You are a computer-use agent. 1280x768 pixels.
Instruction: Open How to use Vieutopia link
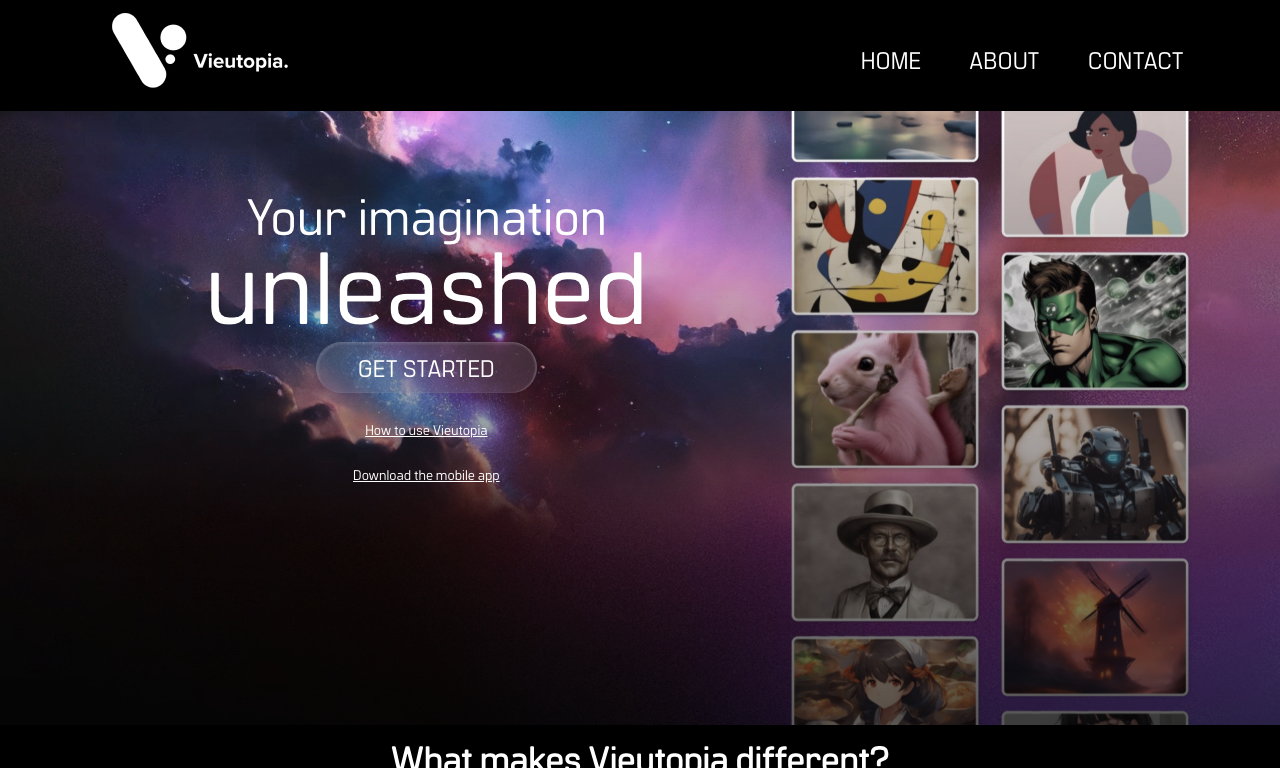(426, 431)
